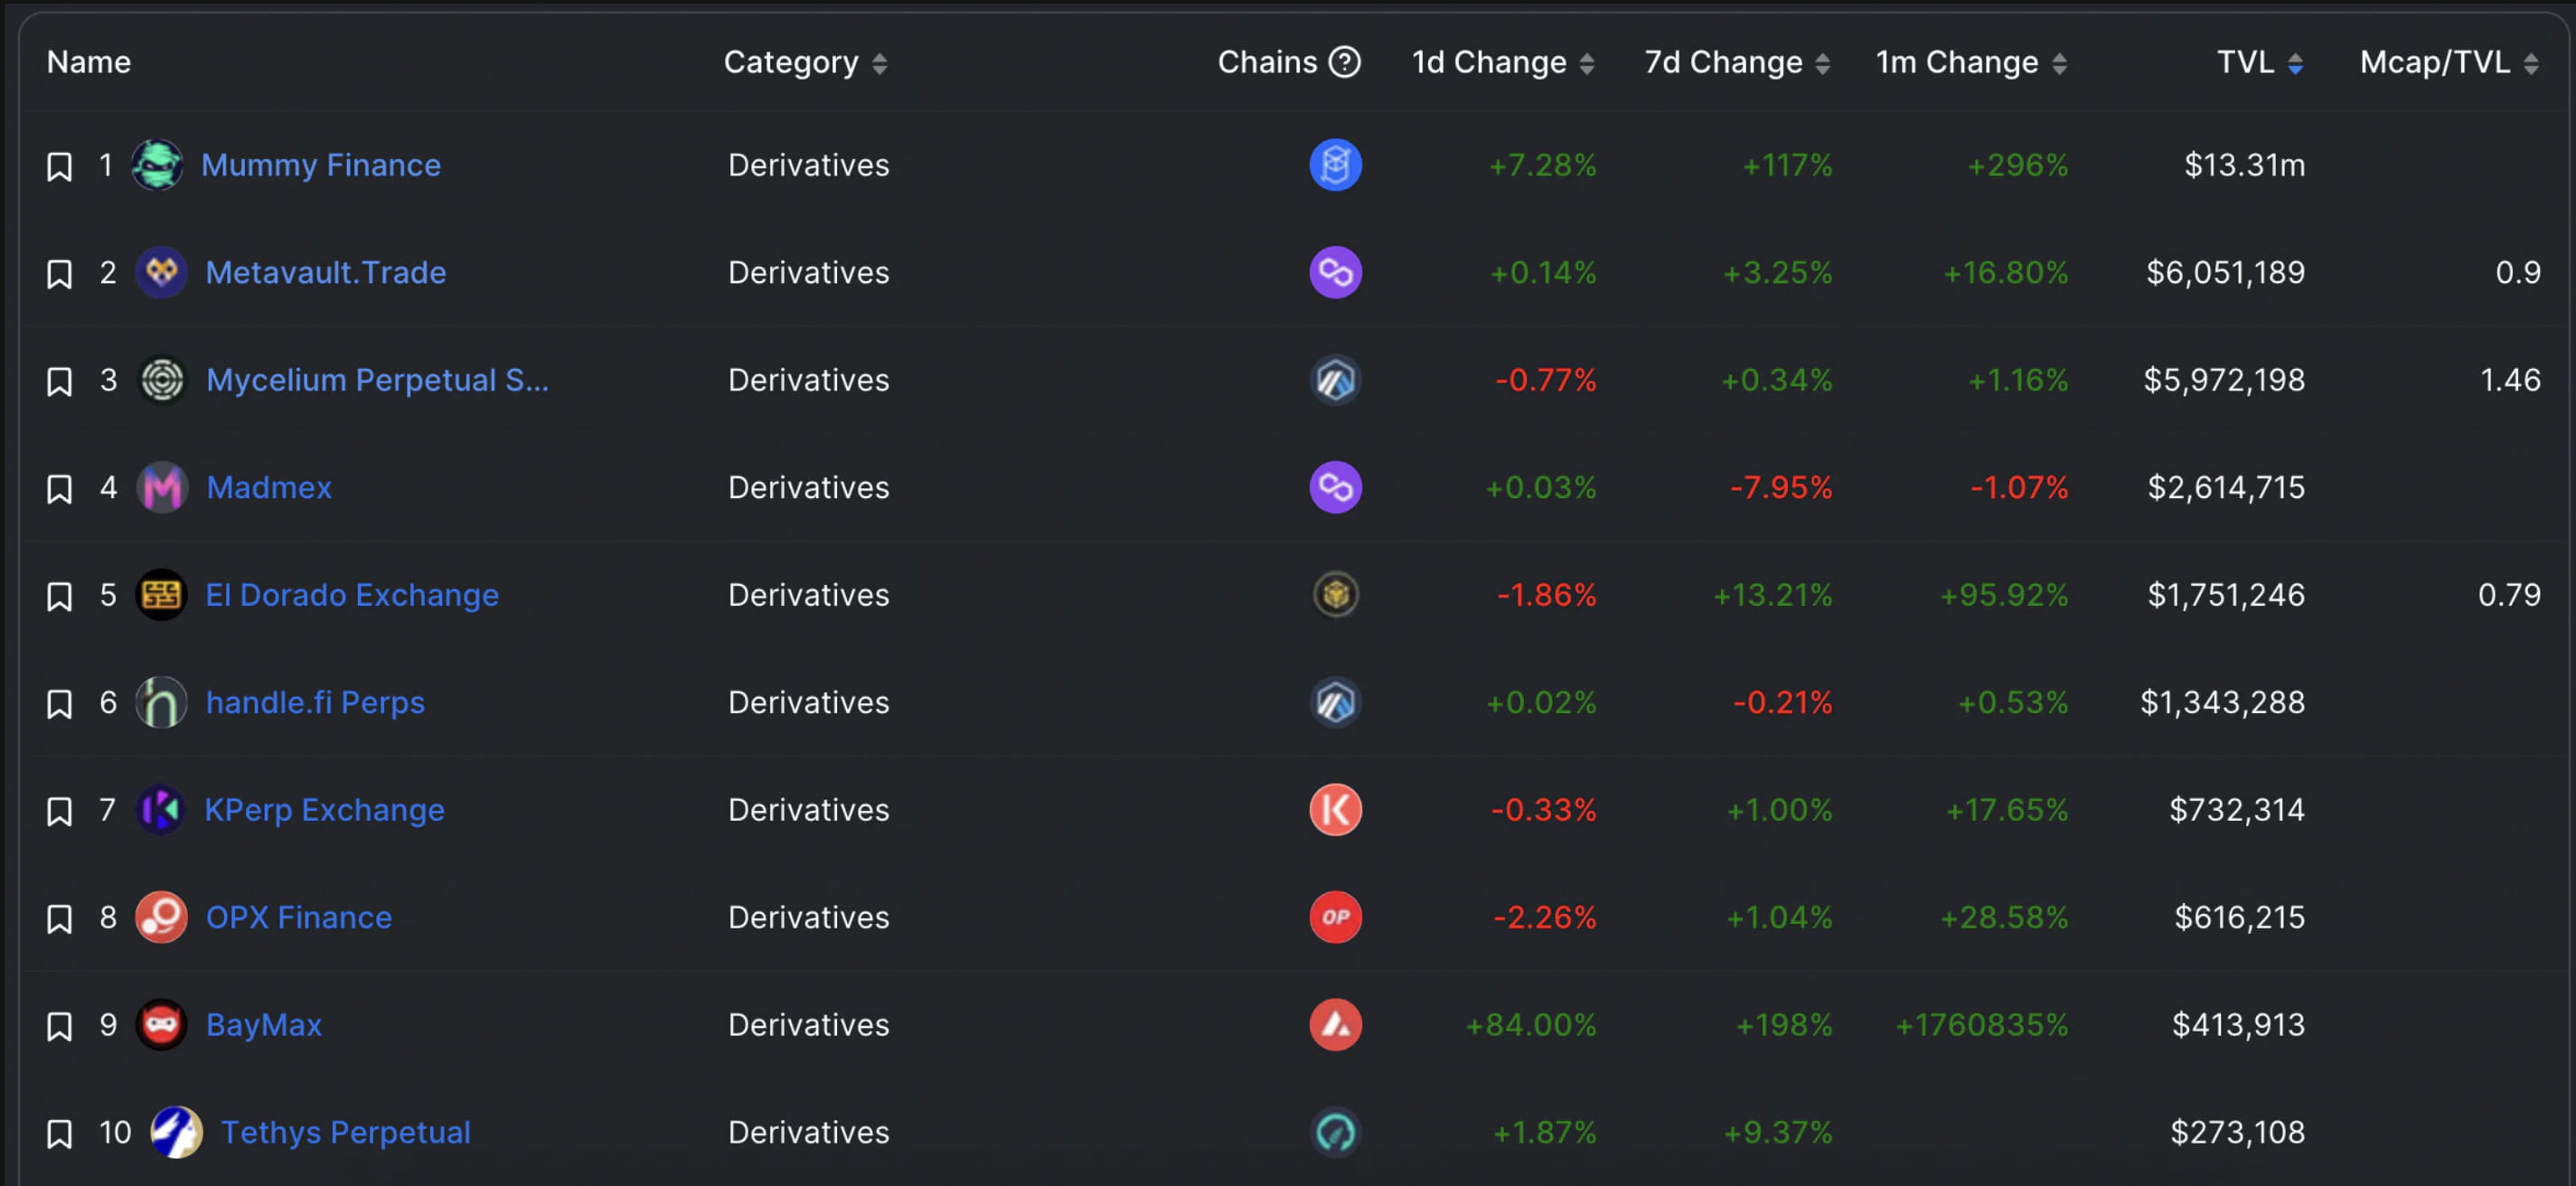The width and height of the screenshot is (2576, 1186).
Task: Click the Chains help question mark icon
Action: click(x=1344, y=62)
